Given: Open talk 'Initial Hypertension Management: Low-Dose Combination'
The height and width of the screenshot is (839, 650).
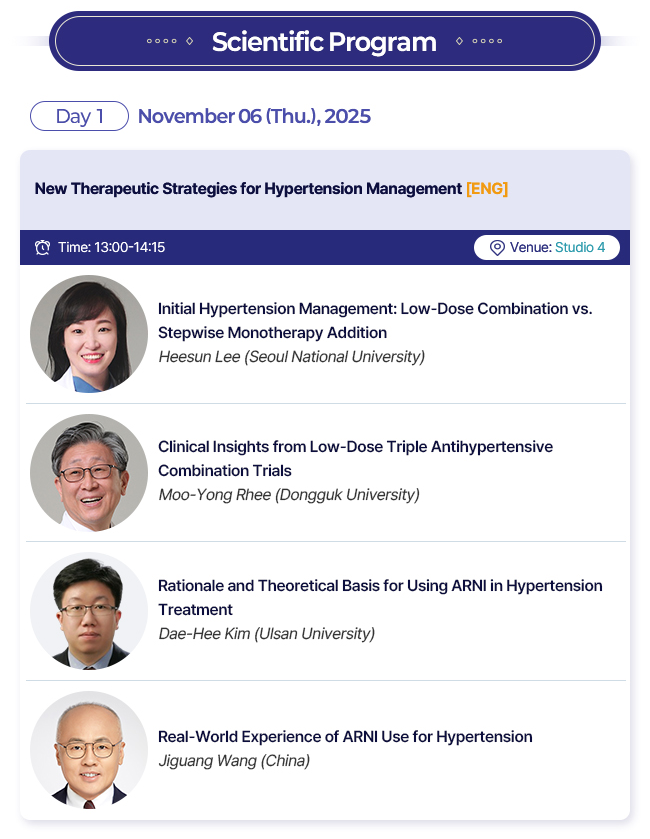Looking at the screenshot, I should [x=375, y=321].
